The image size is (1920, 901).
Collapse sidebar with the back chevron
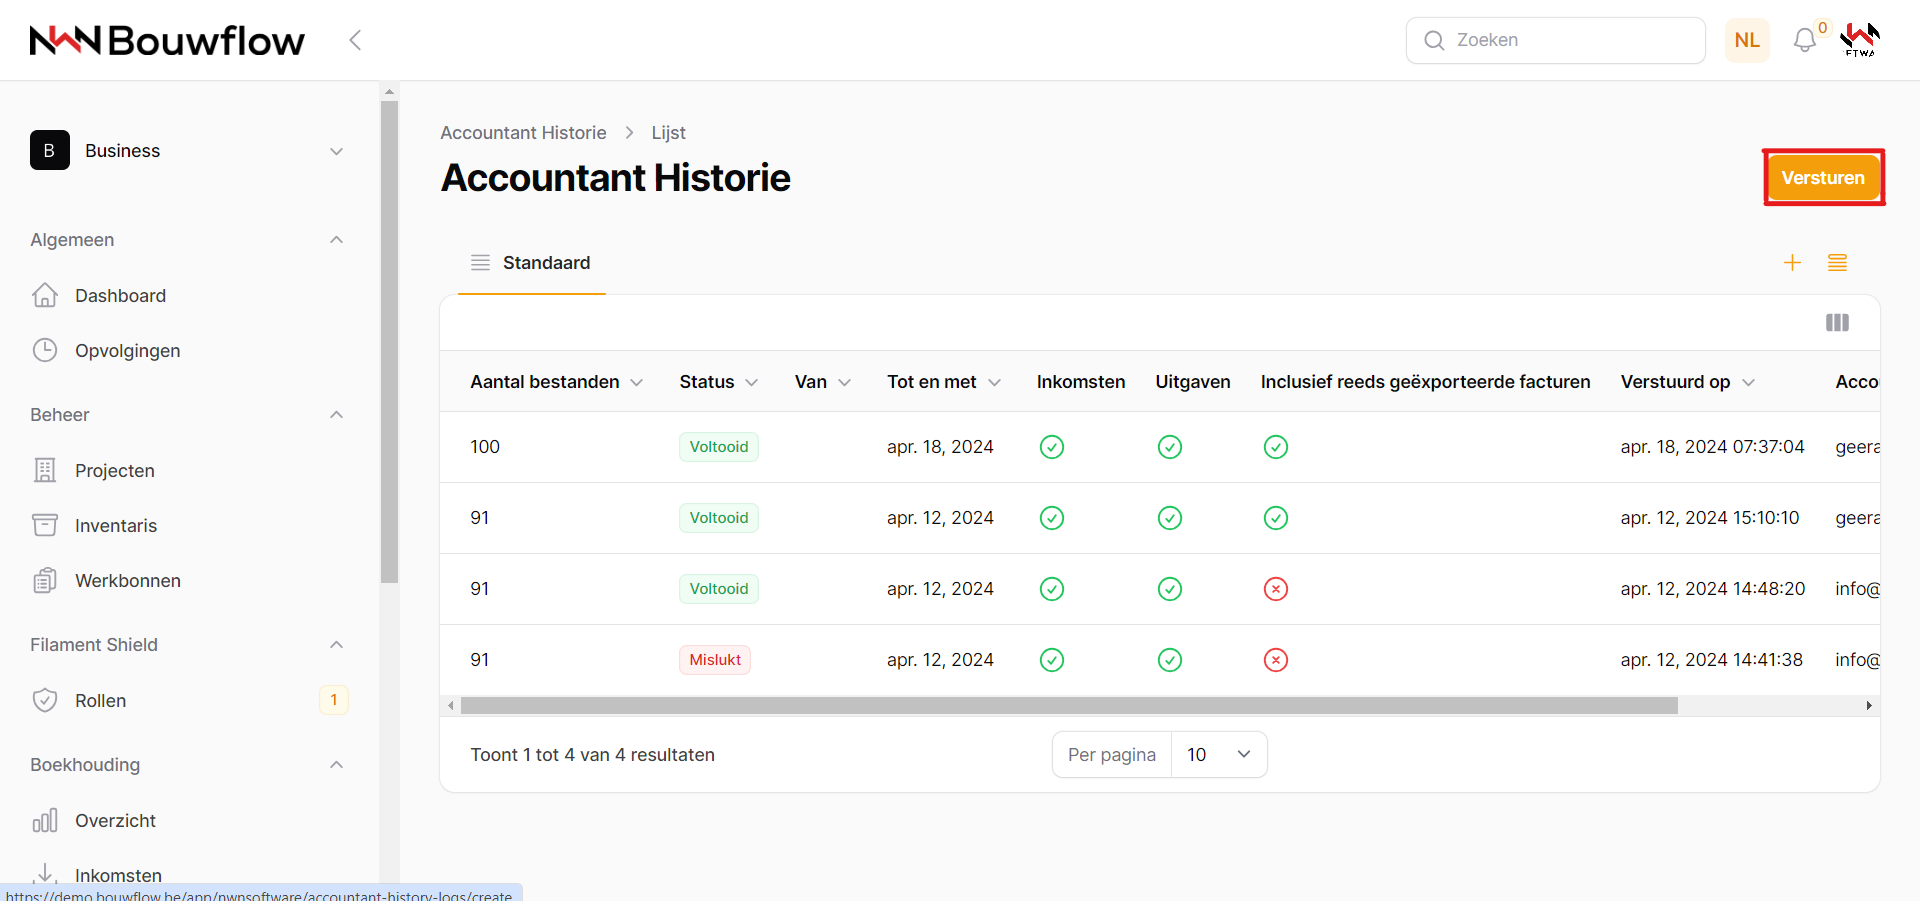355,40
